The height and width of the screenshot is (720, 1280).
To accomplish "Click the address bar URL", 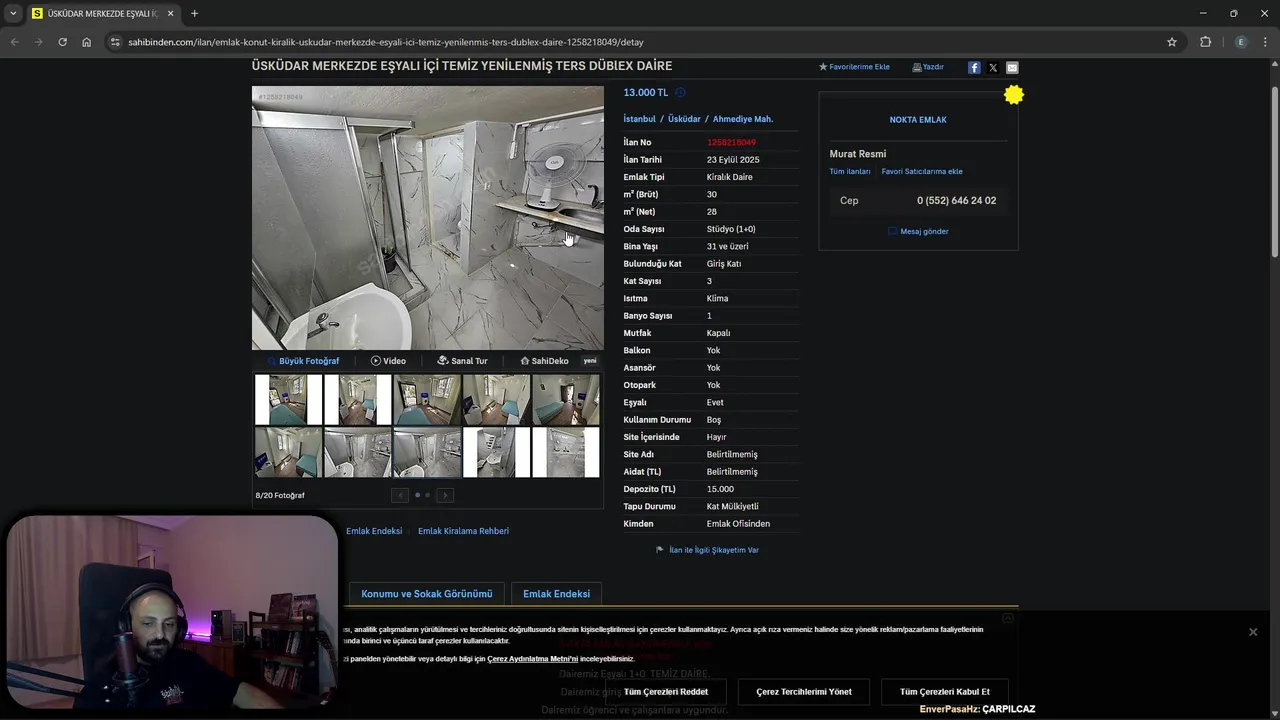I will point(386,42).
